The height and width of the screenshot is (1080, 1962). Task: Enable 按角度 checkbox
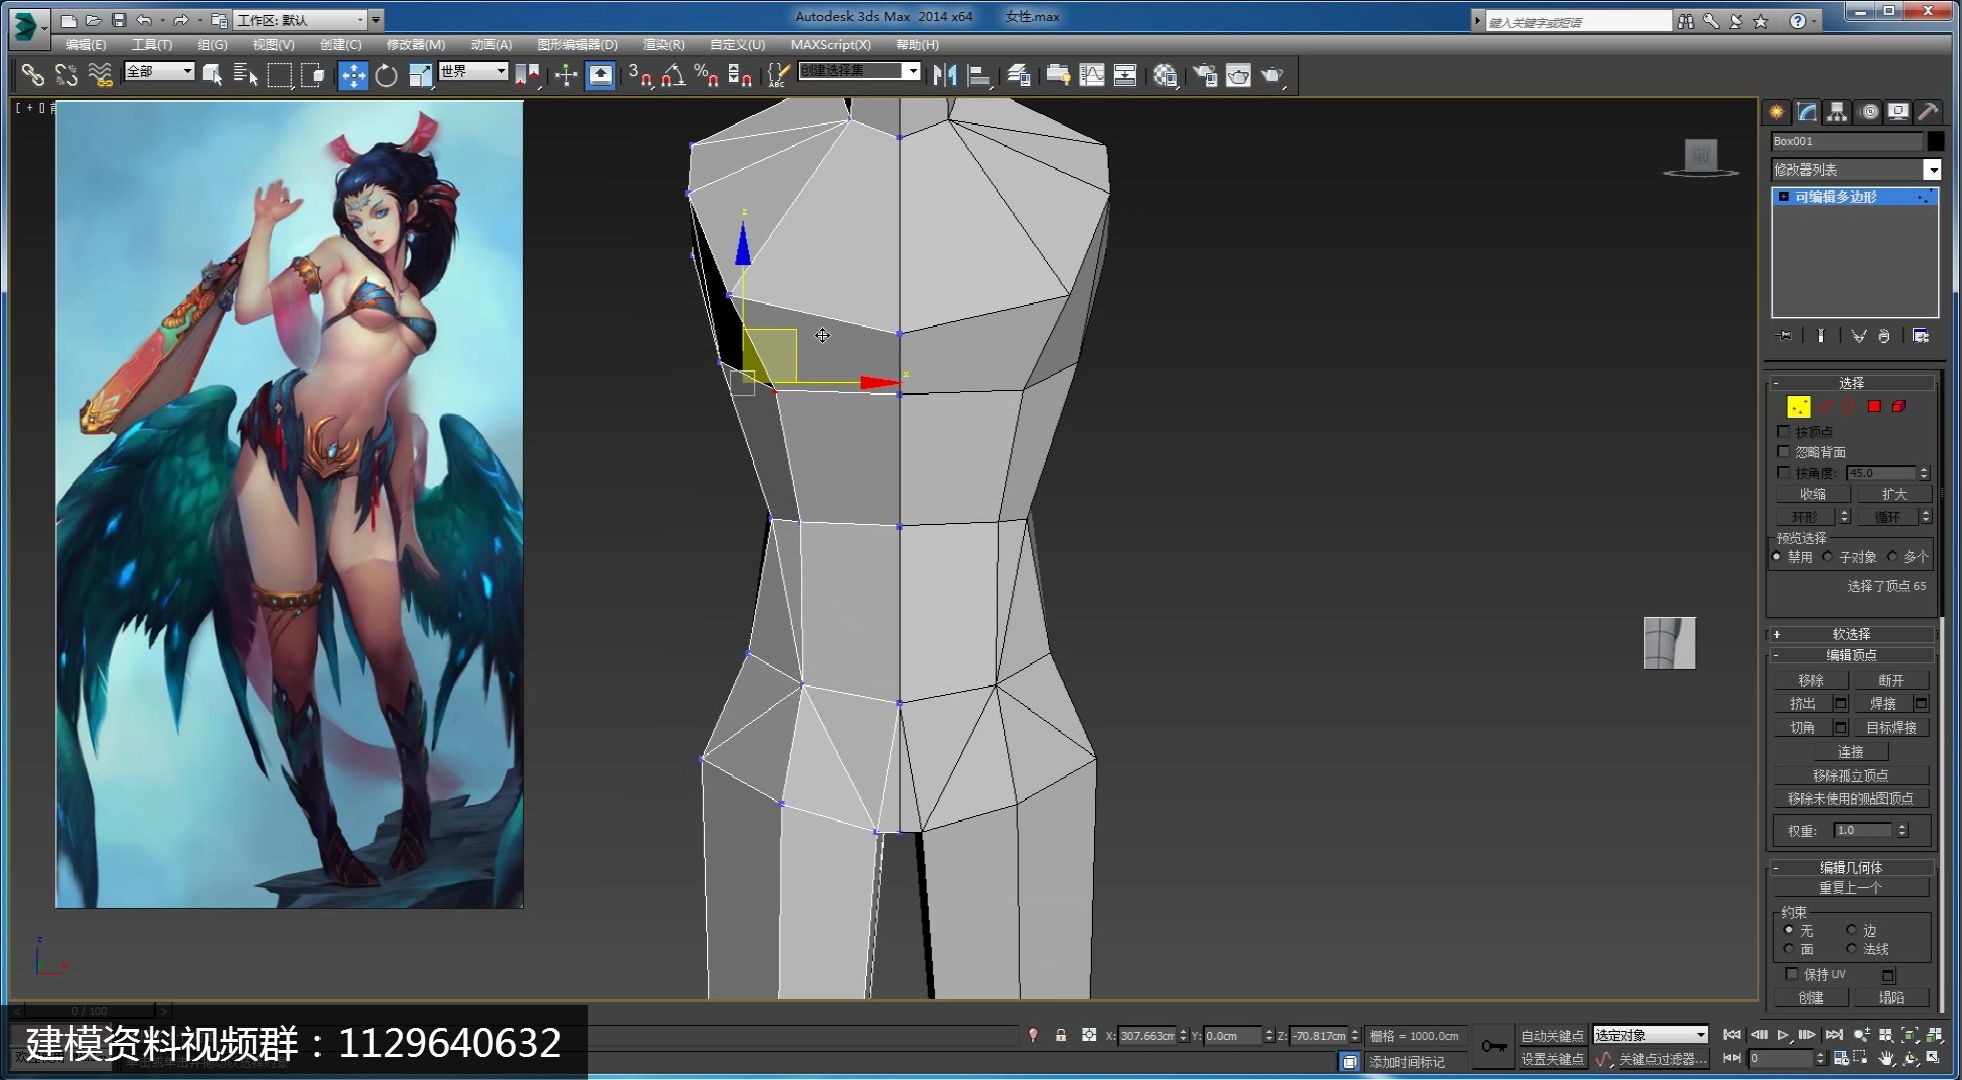point(1783,472)
